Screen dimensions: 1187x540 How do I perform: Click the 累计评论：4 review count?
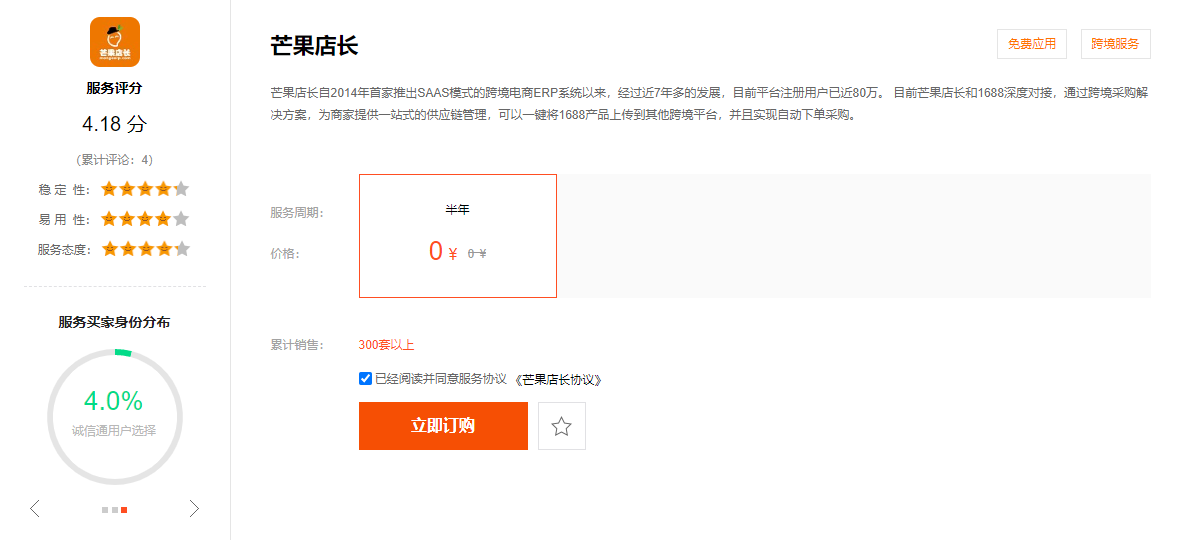click(x=114, y=160)
